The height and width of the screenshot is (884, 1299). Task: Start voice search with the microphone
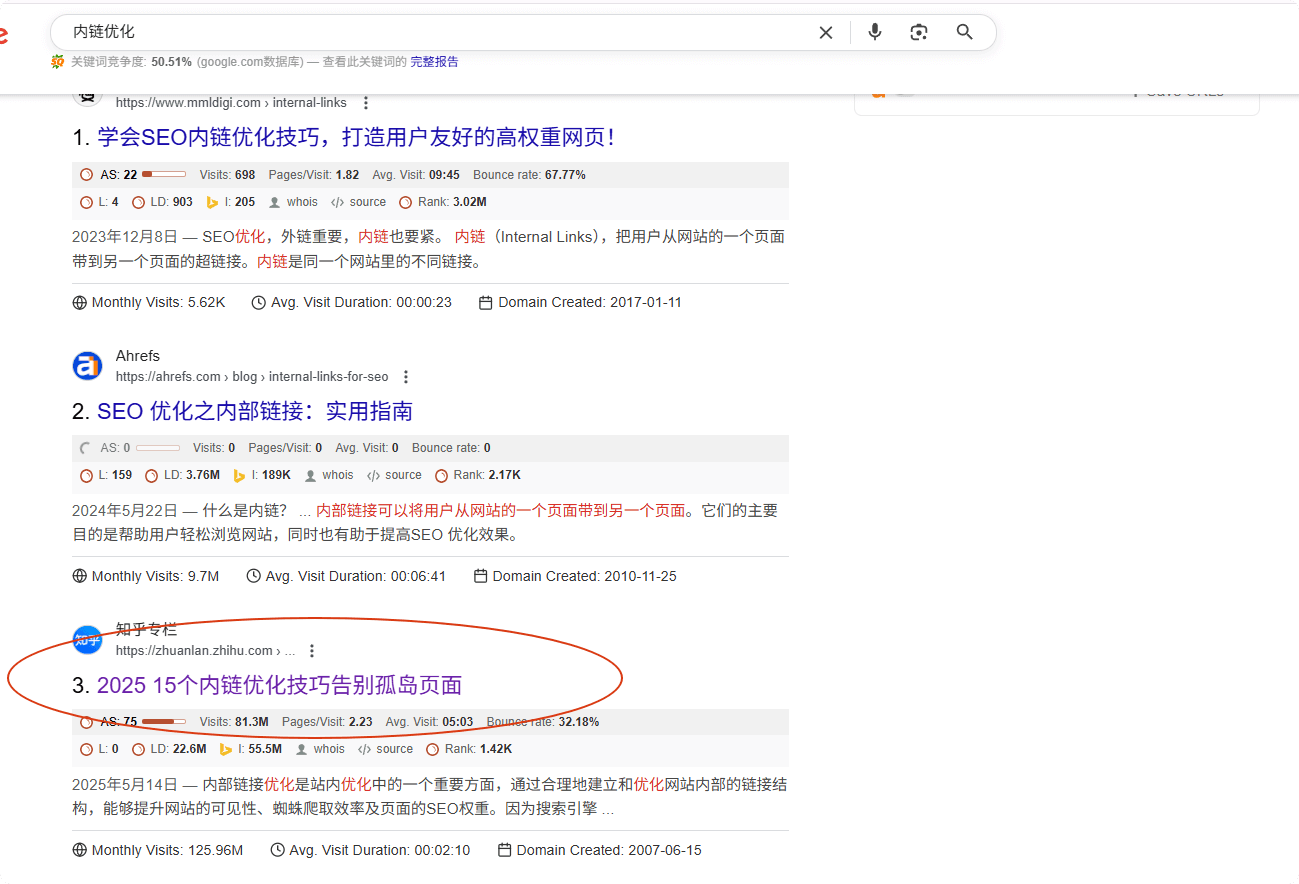875,32
